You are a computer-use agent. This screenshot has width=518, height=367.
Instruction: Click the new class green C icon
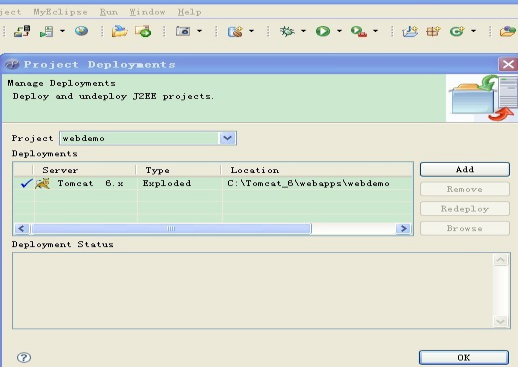tap(457, 31)
